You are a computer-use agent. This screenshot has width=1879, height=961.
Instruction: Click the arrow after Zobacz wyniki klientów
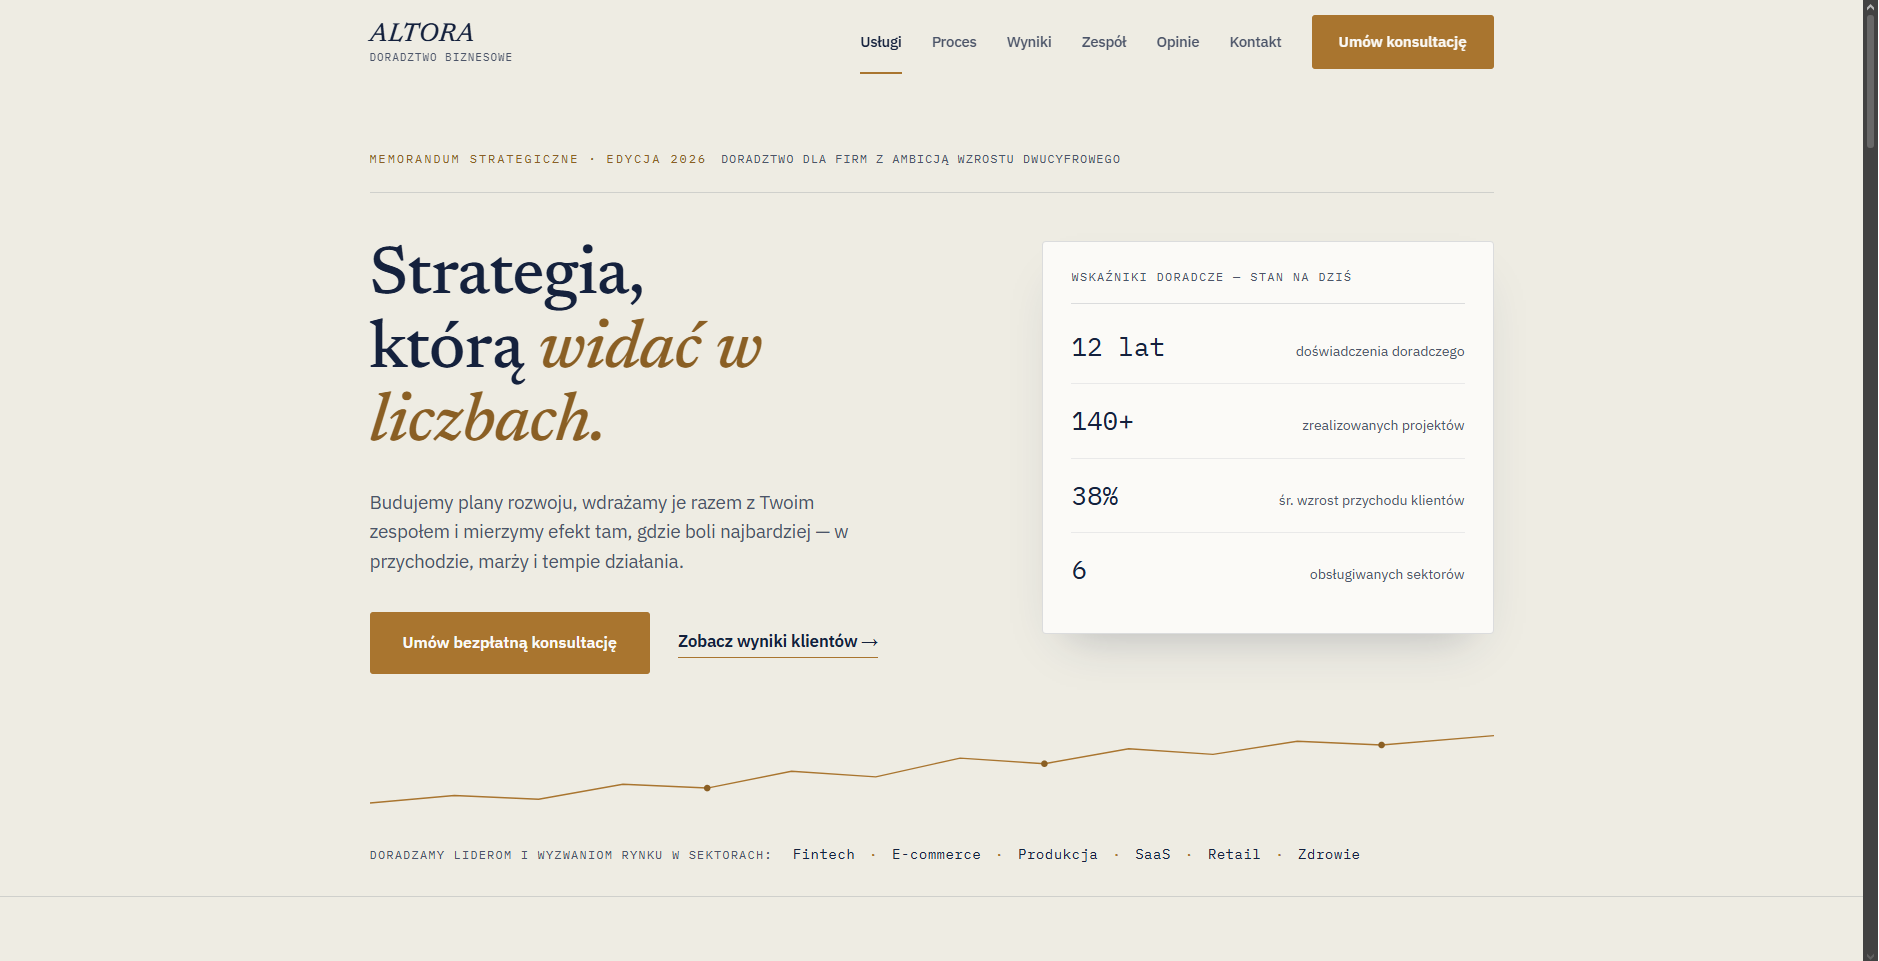(x=870, y=642)
